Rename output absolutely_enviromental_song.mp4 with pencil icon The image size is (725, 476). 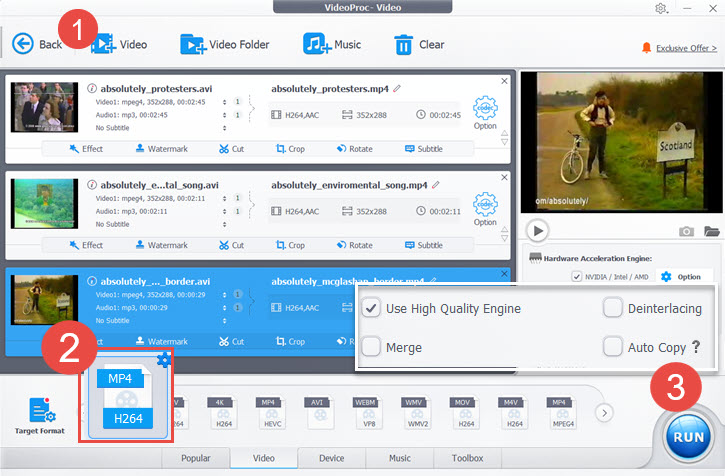(x=435, y=185)
